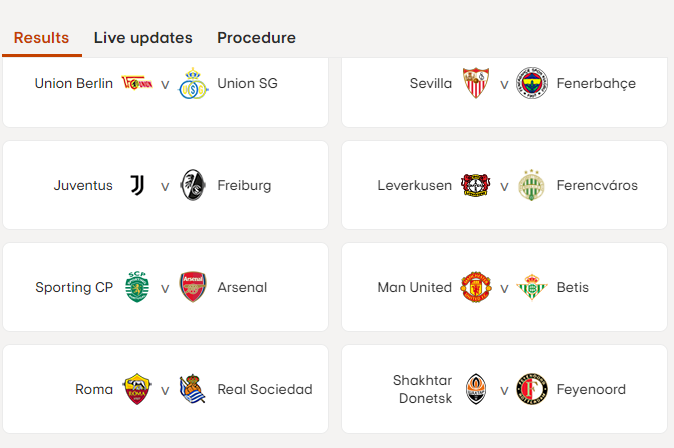Click the Union SG club crest

193,84
